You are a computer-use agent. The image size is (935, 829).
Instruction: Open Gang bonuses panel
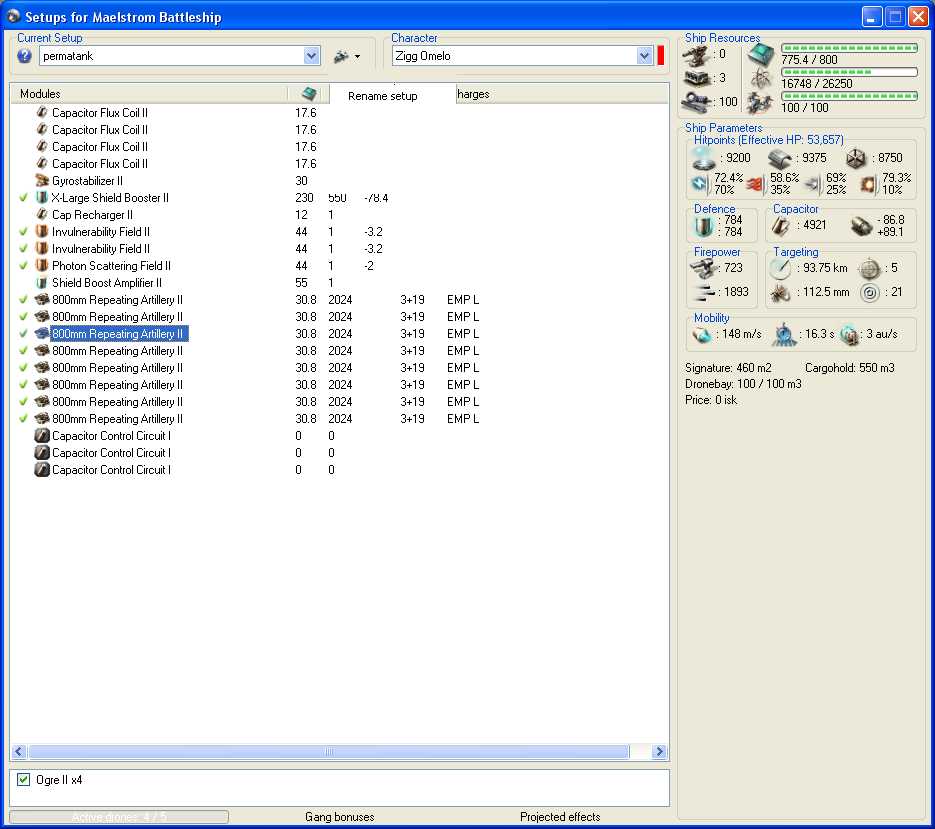click(339, 817)
